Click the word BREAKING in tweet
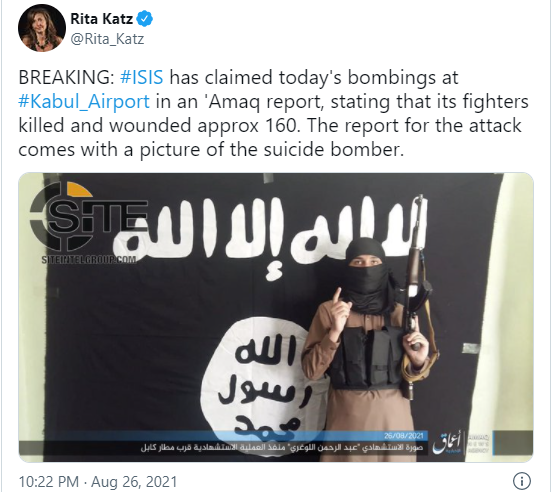The height and width of the screenshot is (492, 558). pyautogui.click(x=67, y=77)
